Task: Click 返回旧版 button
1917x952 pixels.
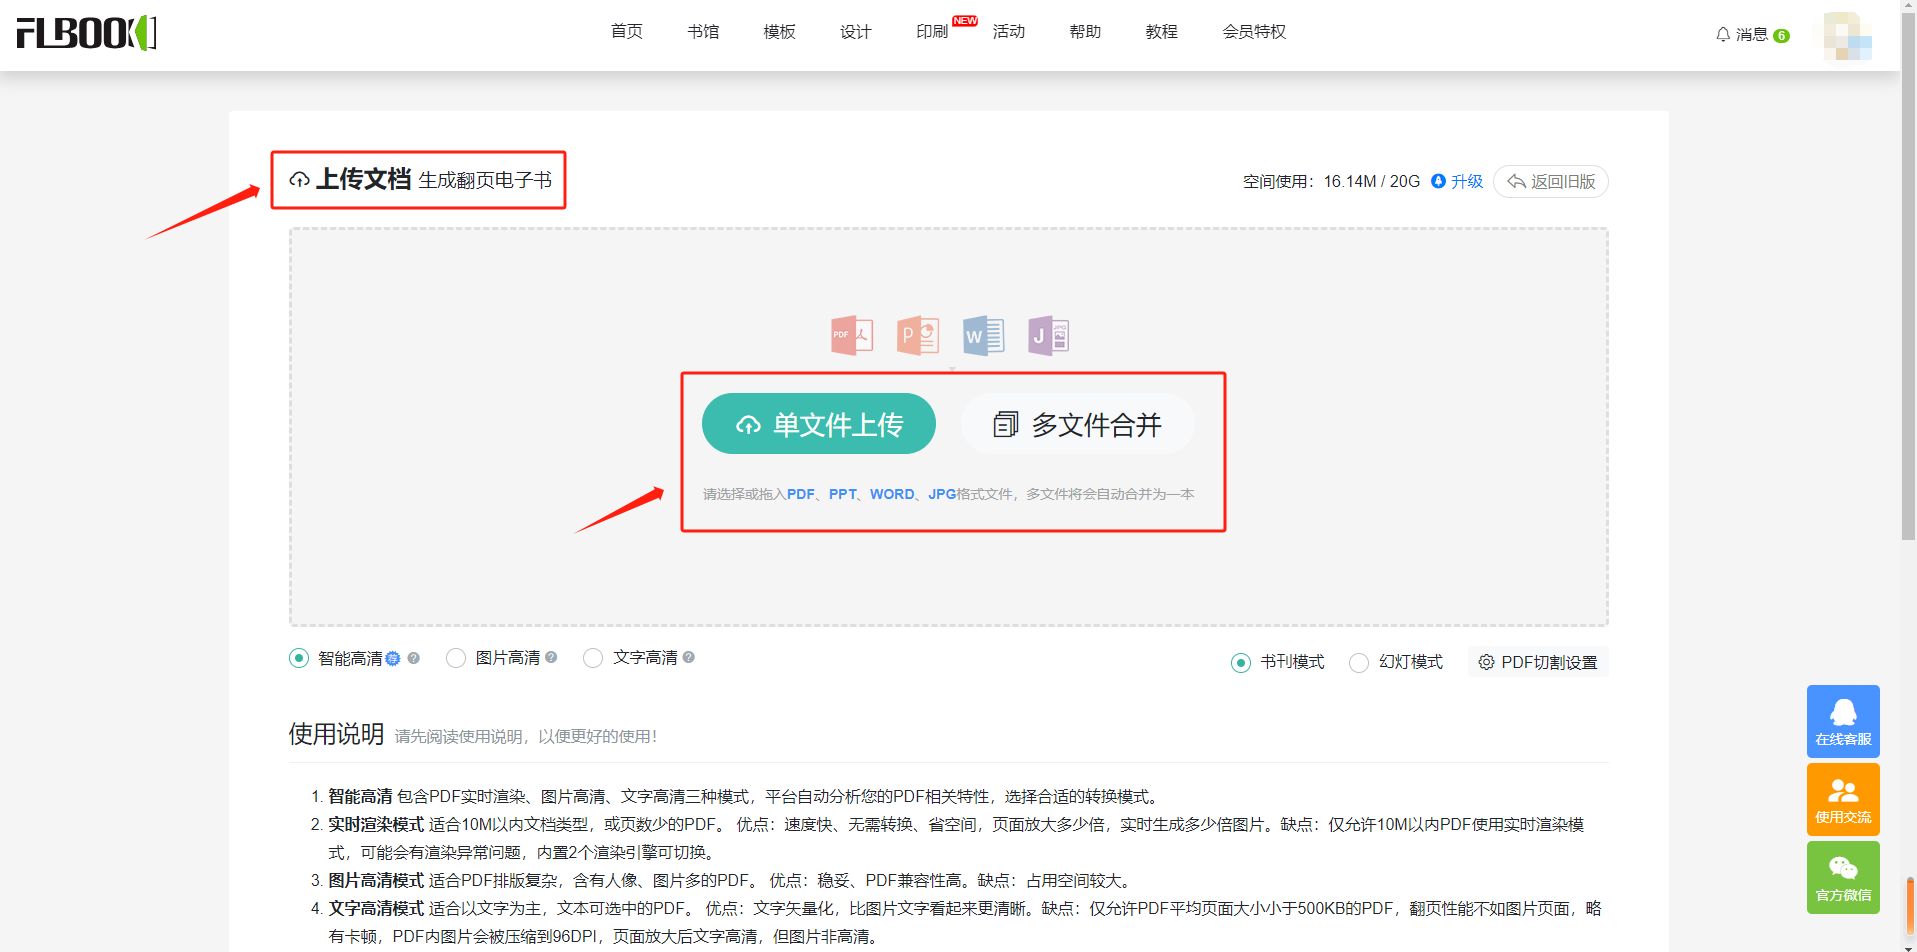Action: 1551,181
